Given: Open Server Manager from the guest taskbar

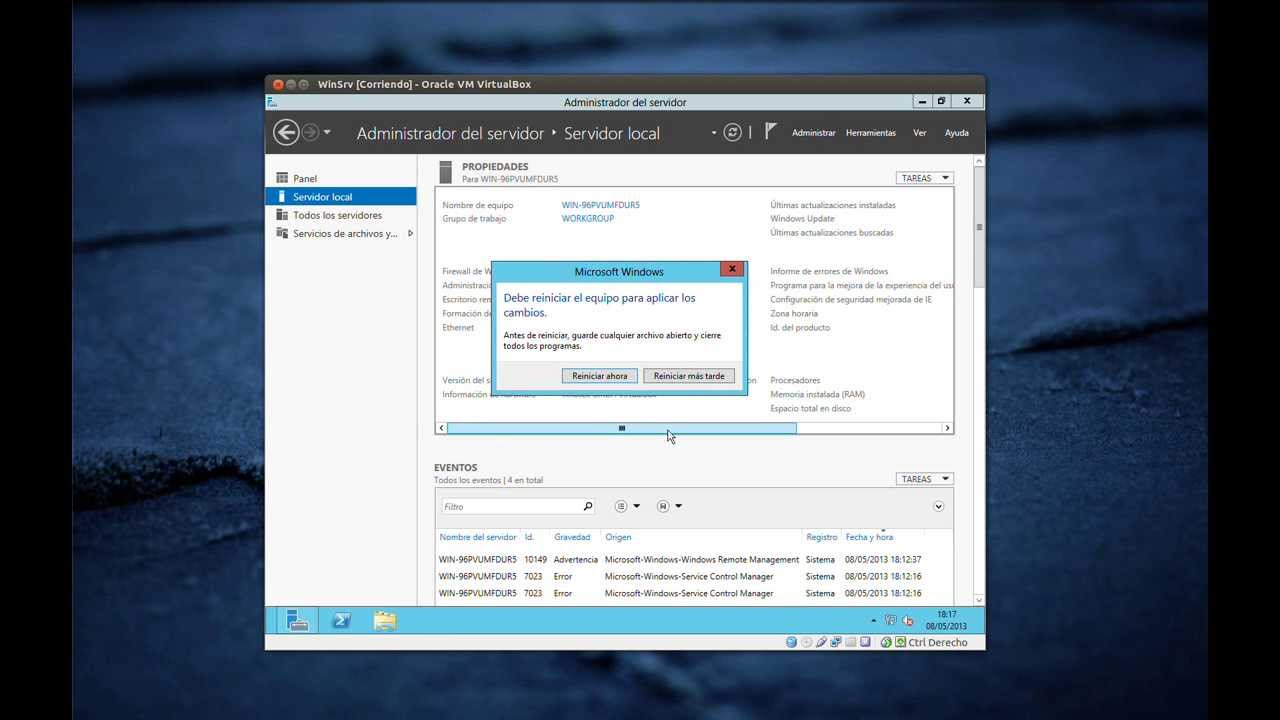Looking at the screenshot, I should click(297, 621).
